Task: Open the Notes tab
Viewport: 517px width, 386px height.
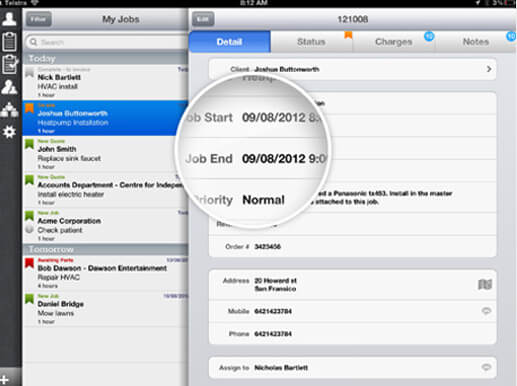Action: [x=476, y=42]
